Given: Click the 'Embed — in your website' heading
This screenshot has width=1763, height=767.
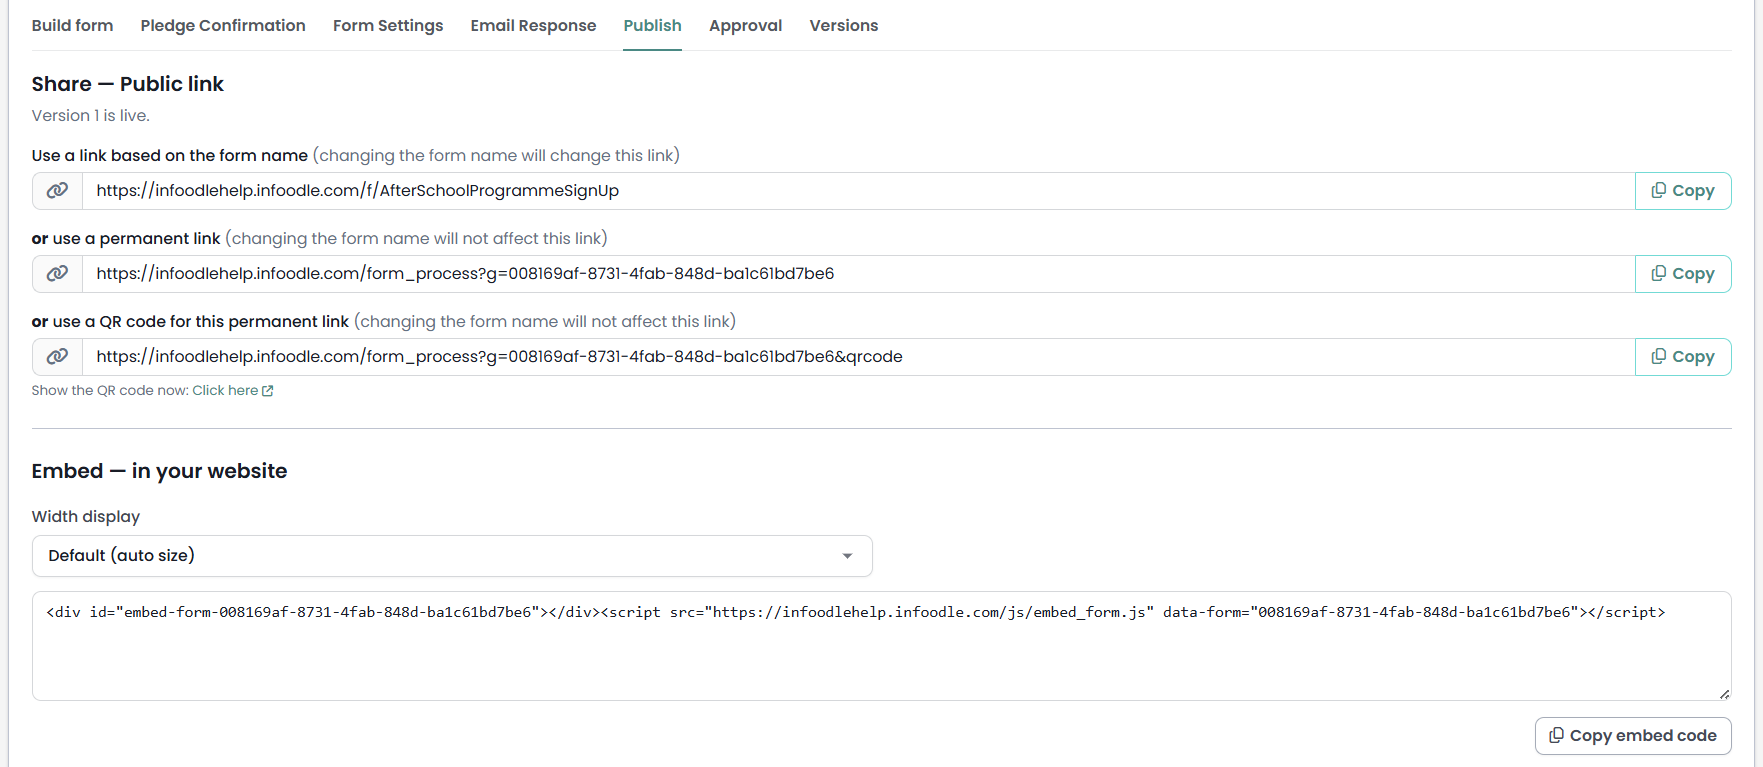Looking at the screenshot, I should [x=159, y=471].
